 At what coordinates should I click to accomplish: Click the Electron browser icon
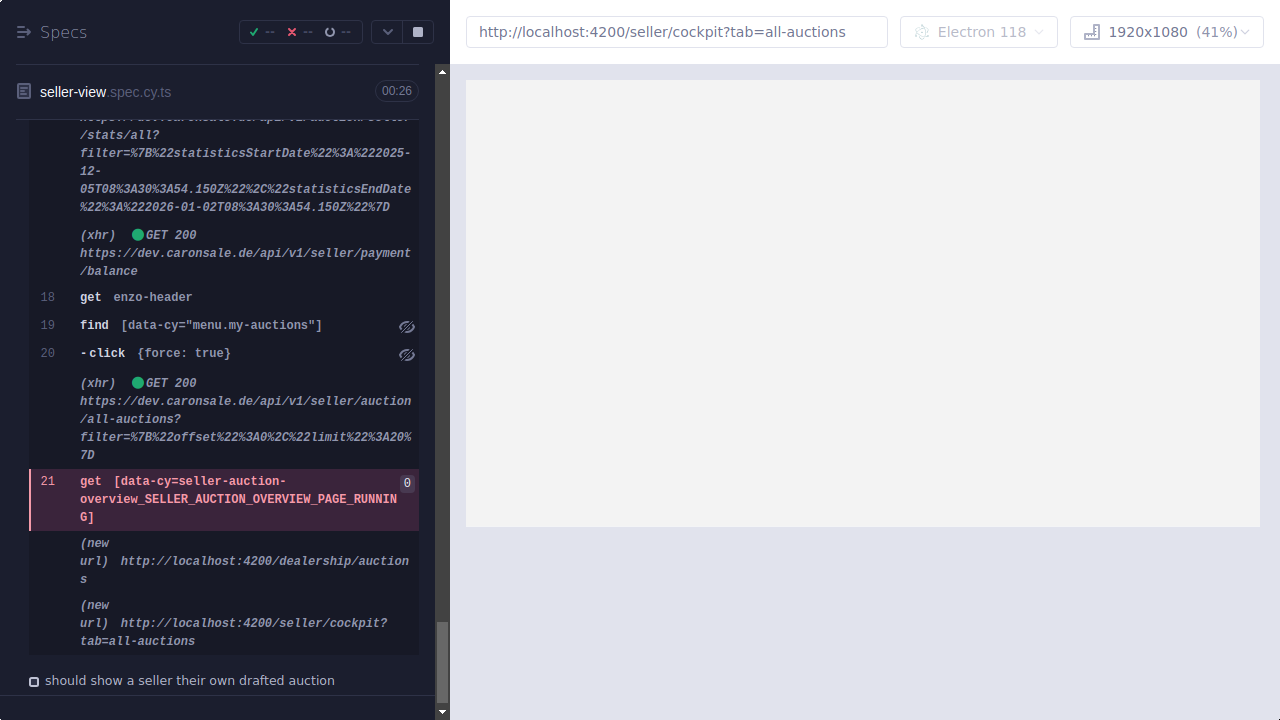[x=921, y=31]
